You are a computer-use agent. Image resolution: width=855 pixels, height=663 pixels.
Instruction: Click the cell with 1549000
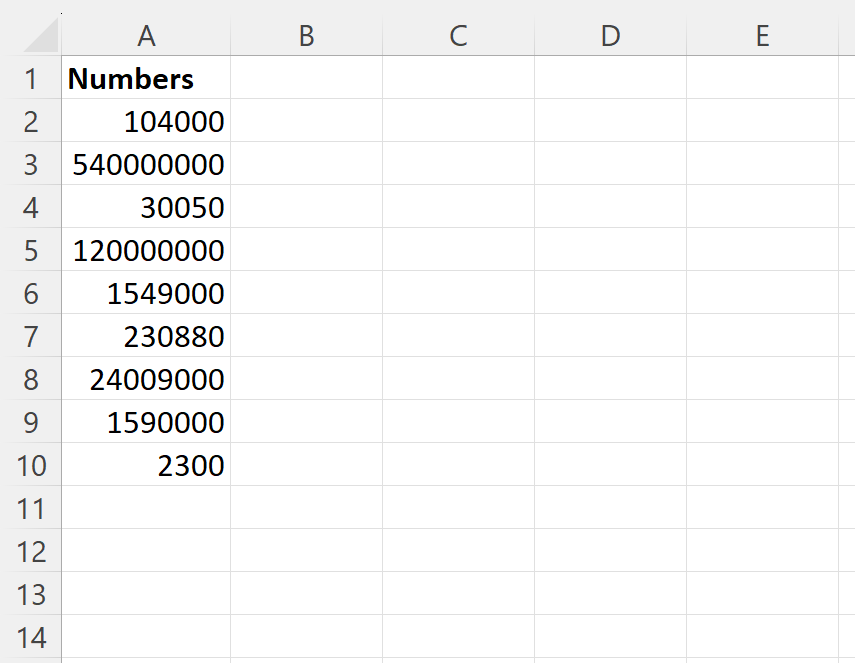click(146, 293)
